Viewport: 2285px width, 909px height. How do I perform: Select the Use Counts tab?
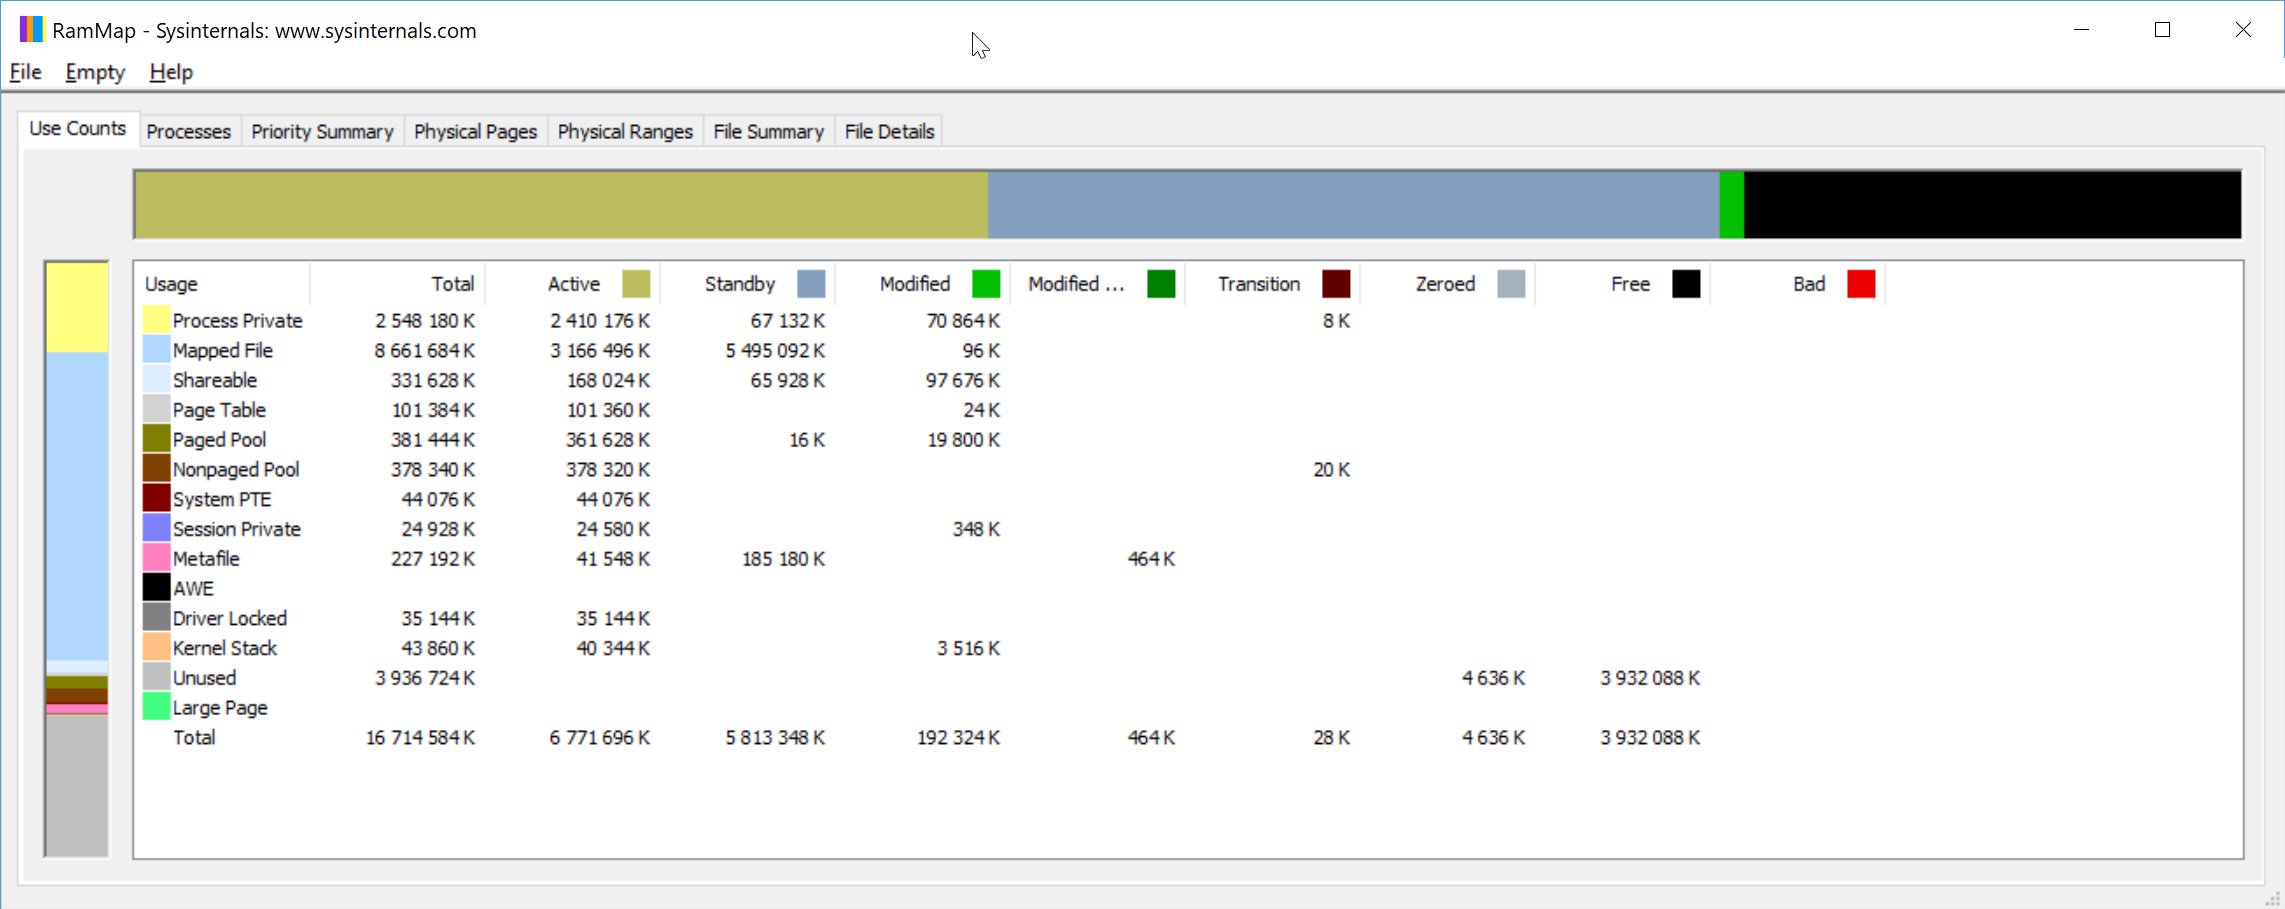(78, 129)
